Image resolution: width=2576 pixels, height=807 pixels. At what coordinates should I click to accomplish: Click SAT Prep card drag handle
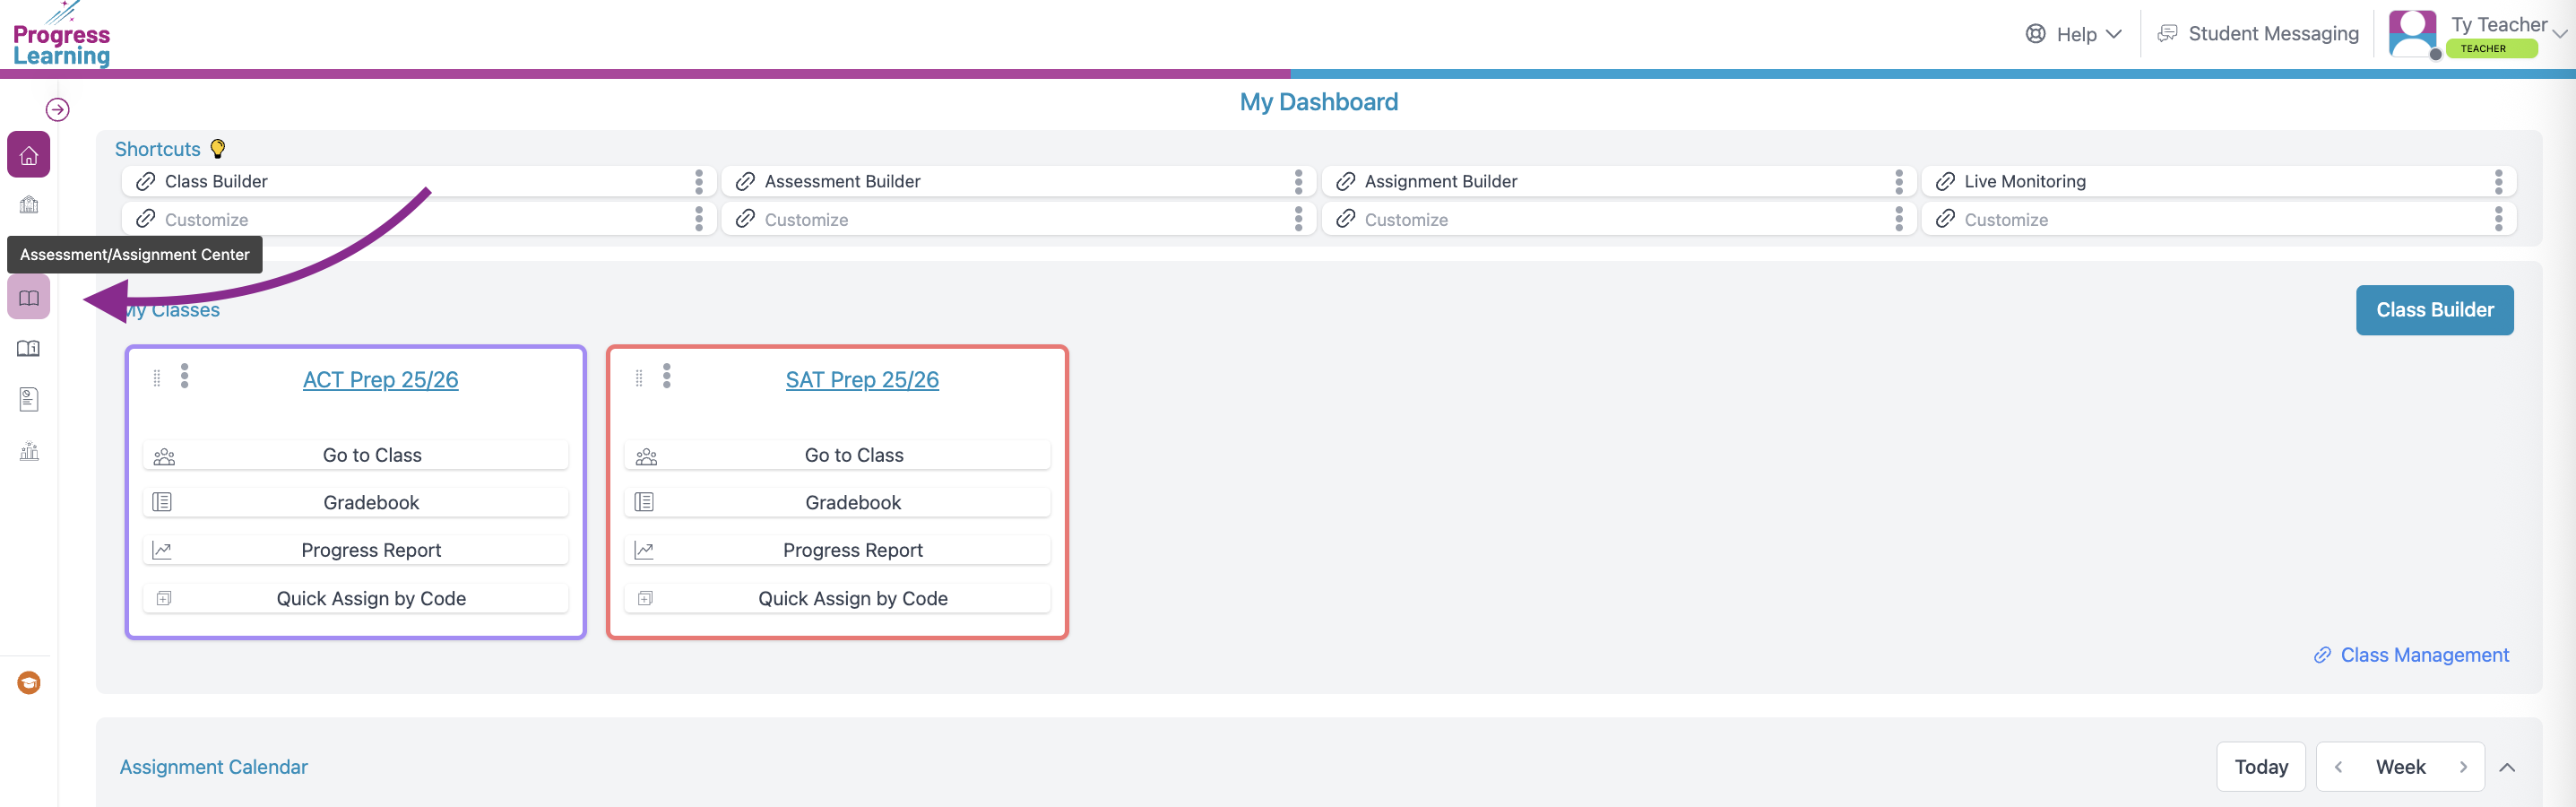639,378
